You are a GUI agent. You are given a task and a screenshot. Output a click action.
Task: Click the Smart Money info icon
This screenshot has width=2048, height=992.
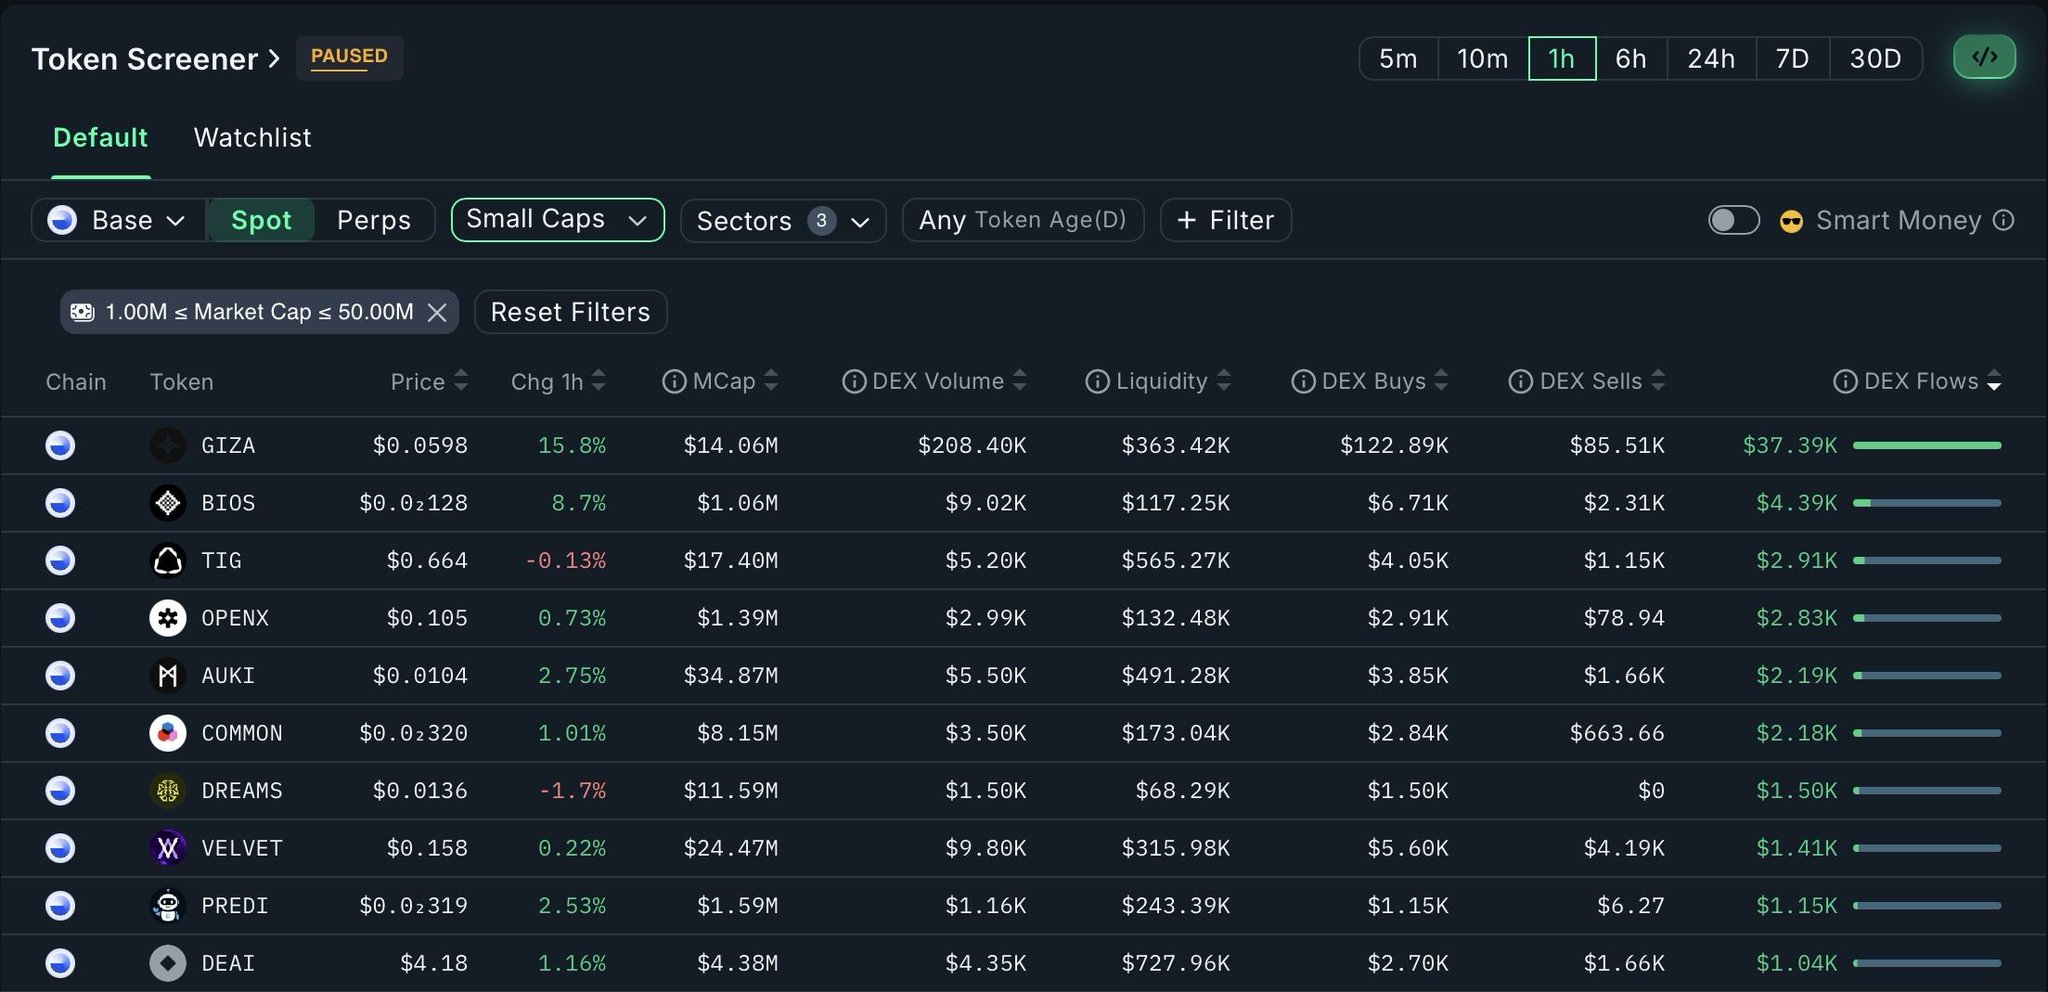(x=2003, y=220)
